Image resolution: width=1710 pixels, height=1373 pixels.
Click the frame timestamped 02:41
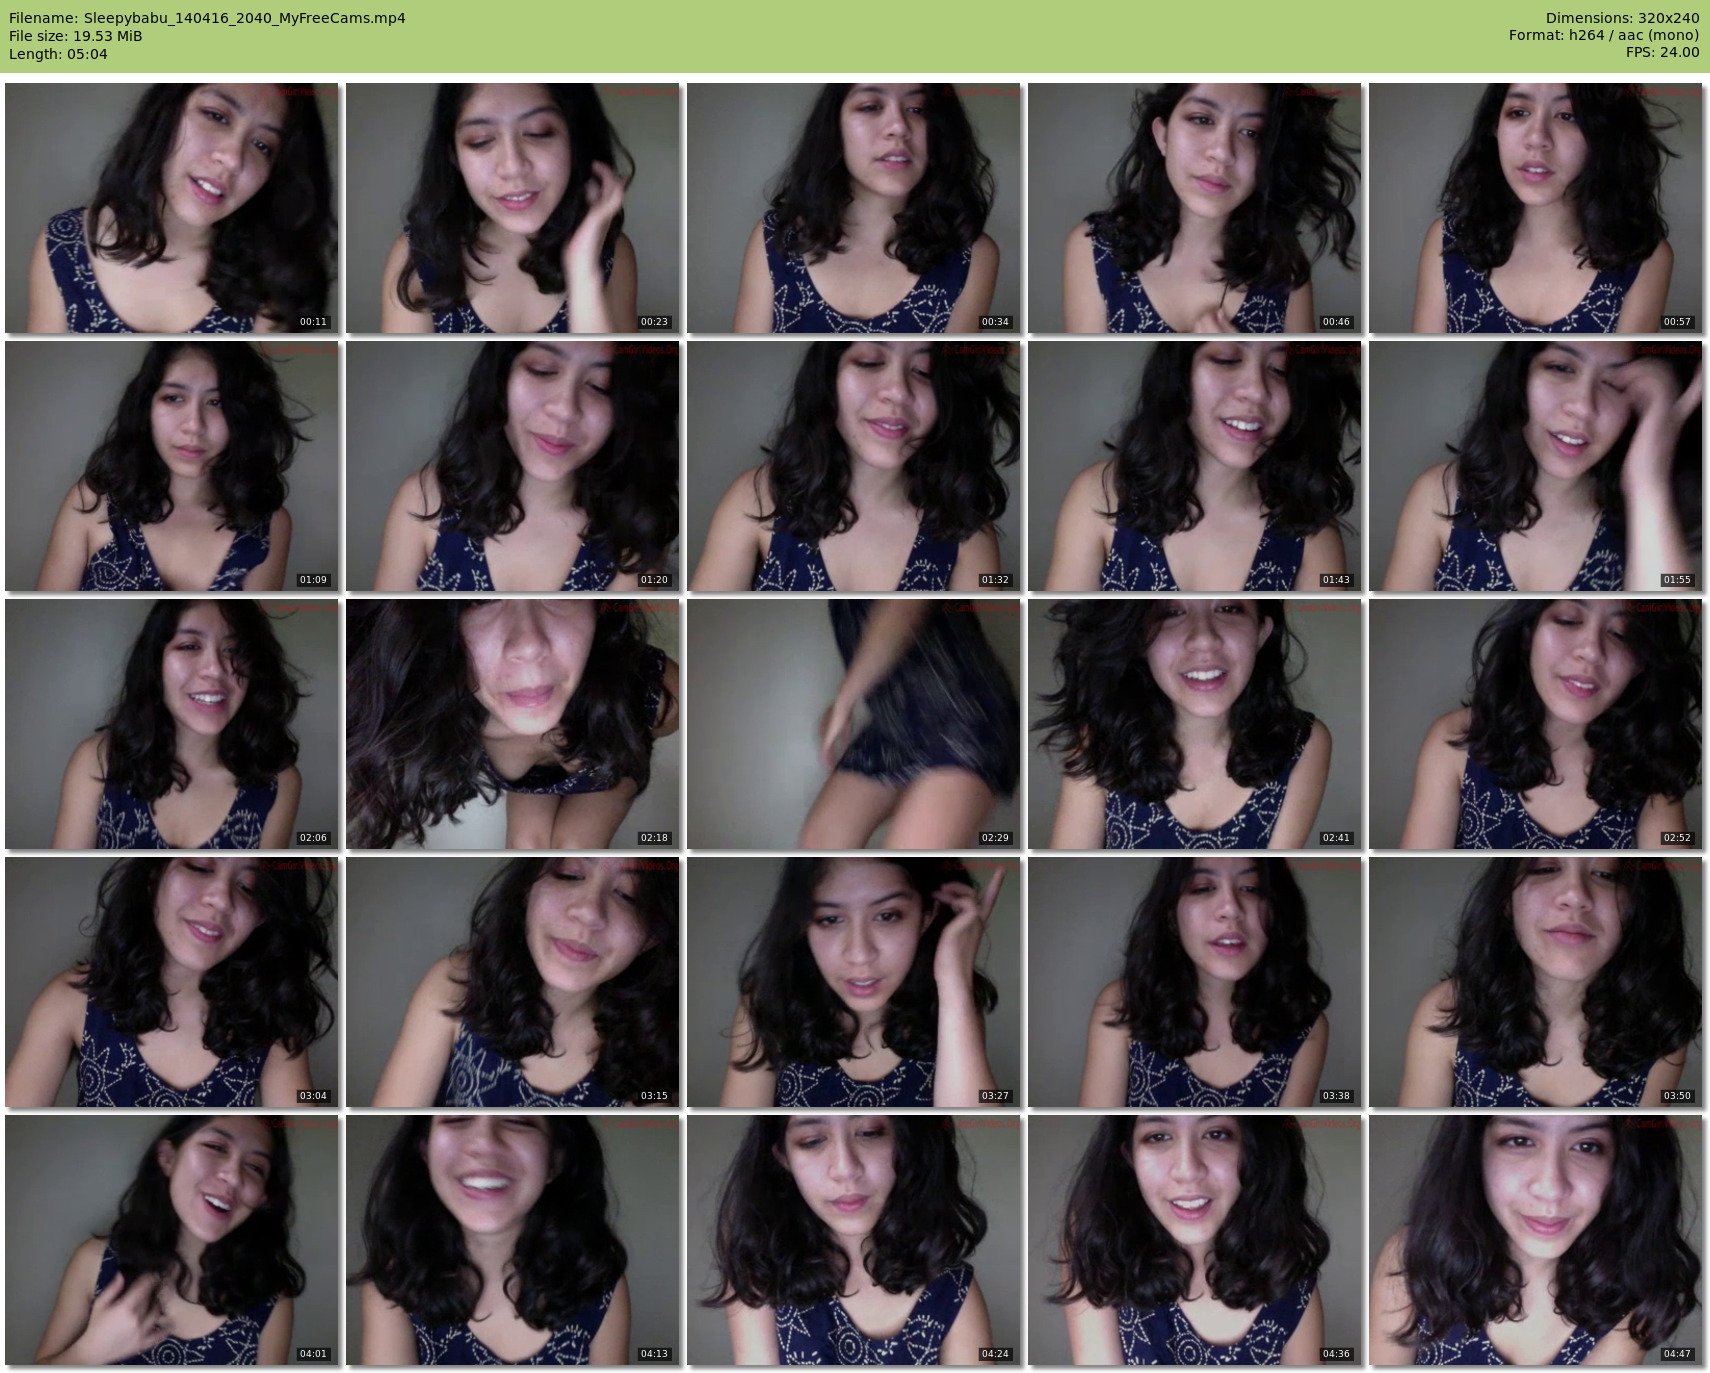tap(1194, 724)
